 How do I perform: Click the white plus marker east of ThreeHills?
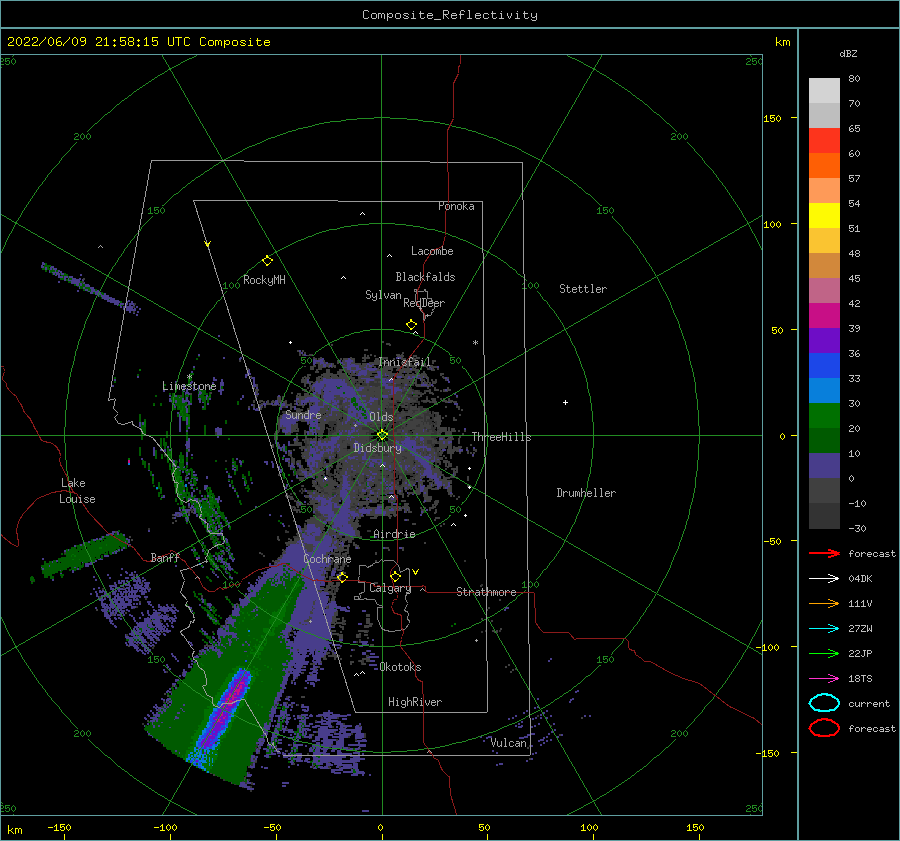click(565, 402)
